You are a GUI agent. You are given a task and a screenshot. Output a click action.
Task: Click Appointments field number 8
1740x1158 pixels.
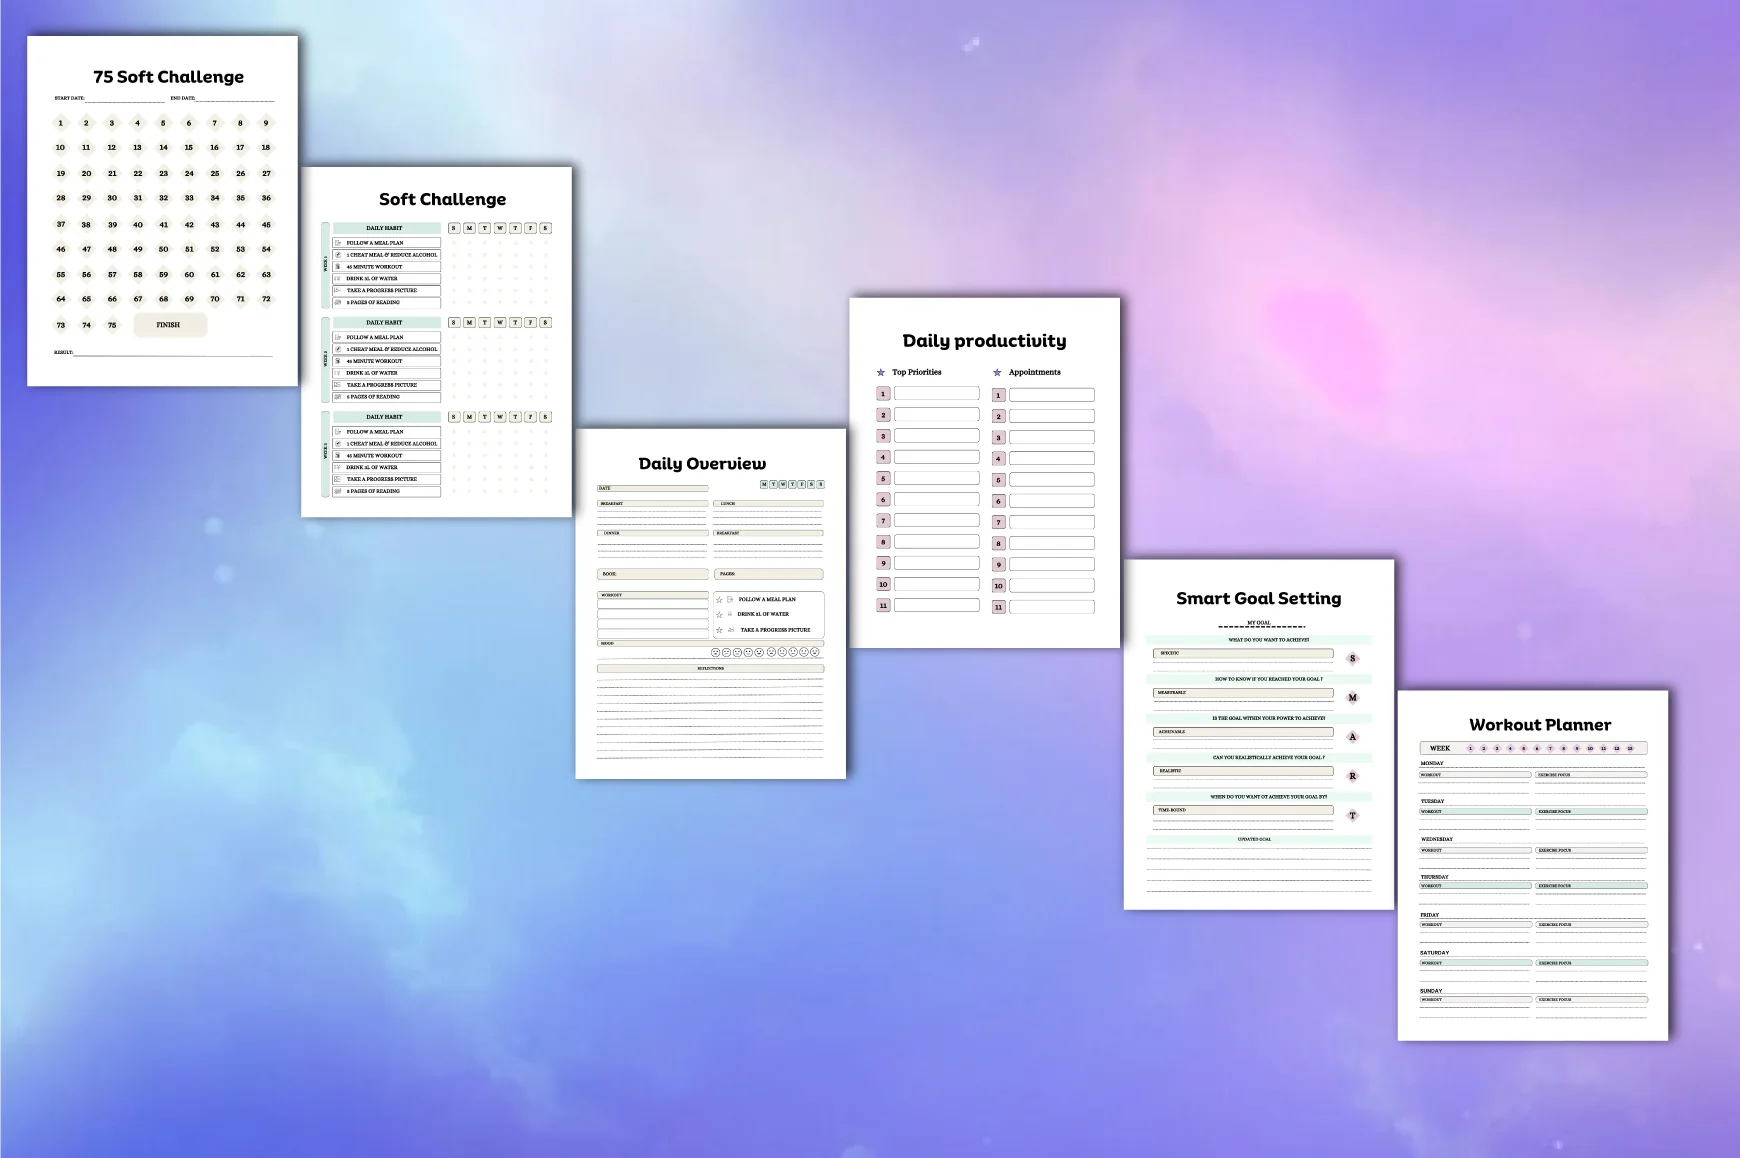pos(1052,543)
